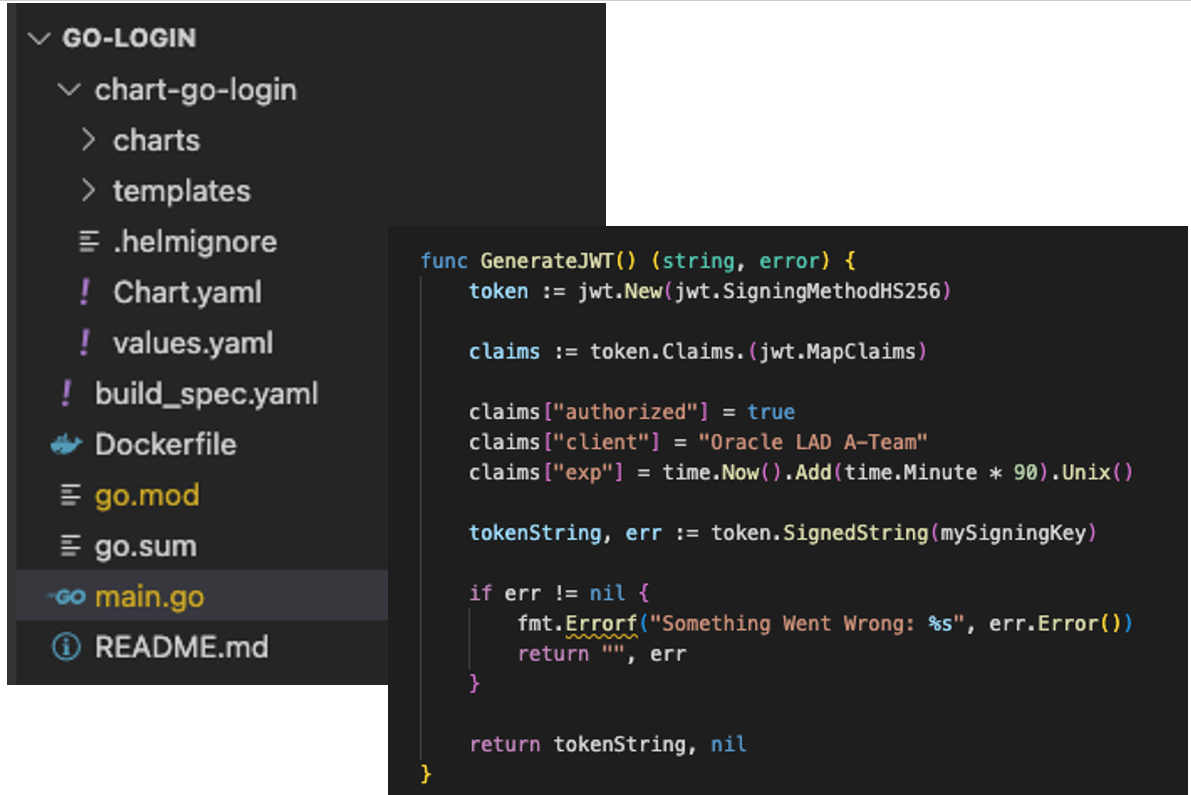Click the SignedString method call

pos(856,533)
